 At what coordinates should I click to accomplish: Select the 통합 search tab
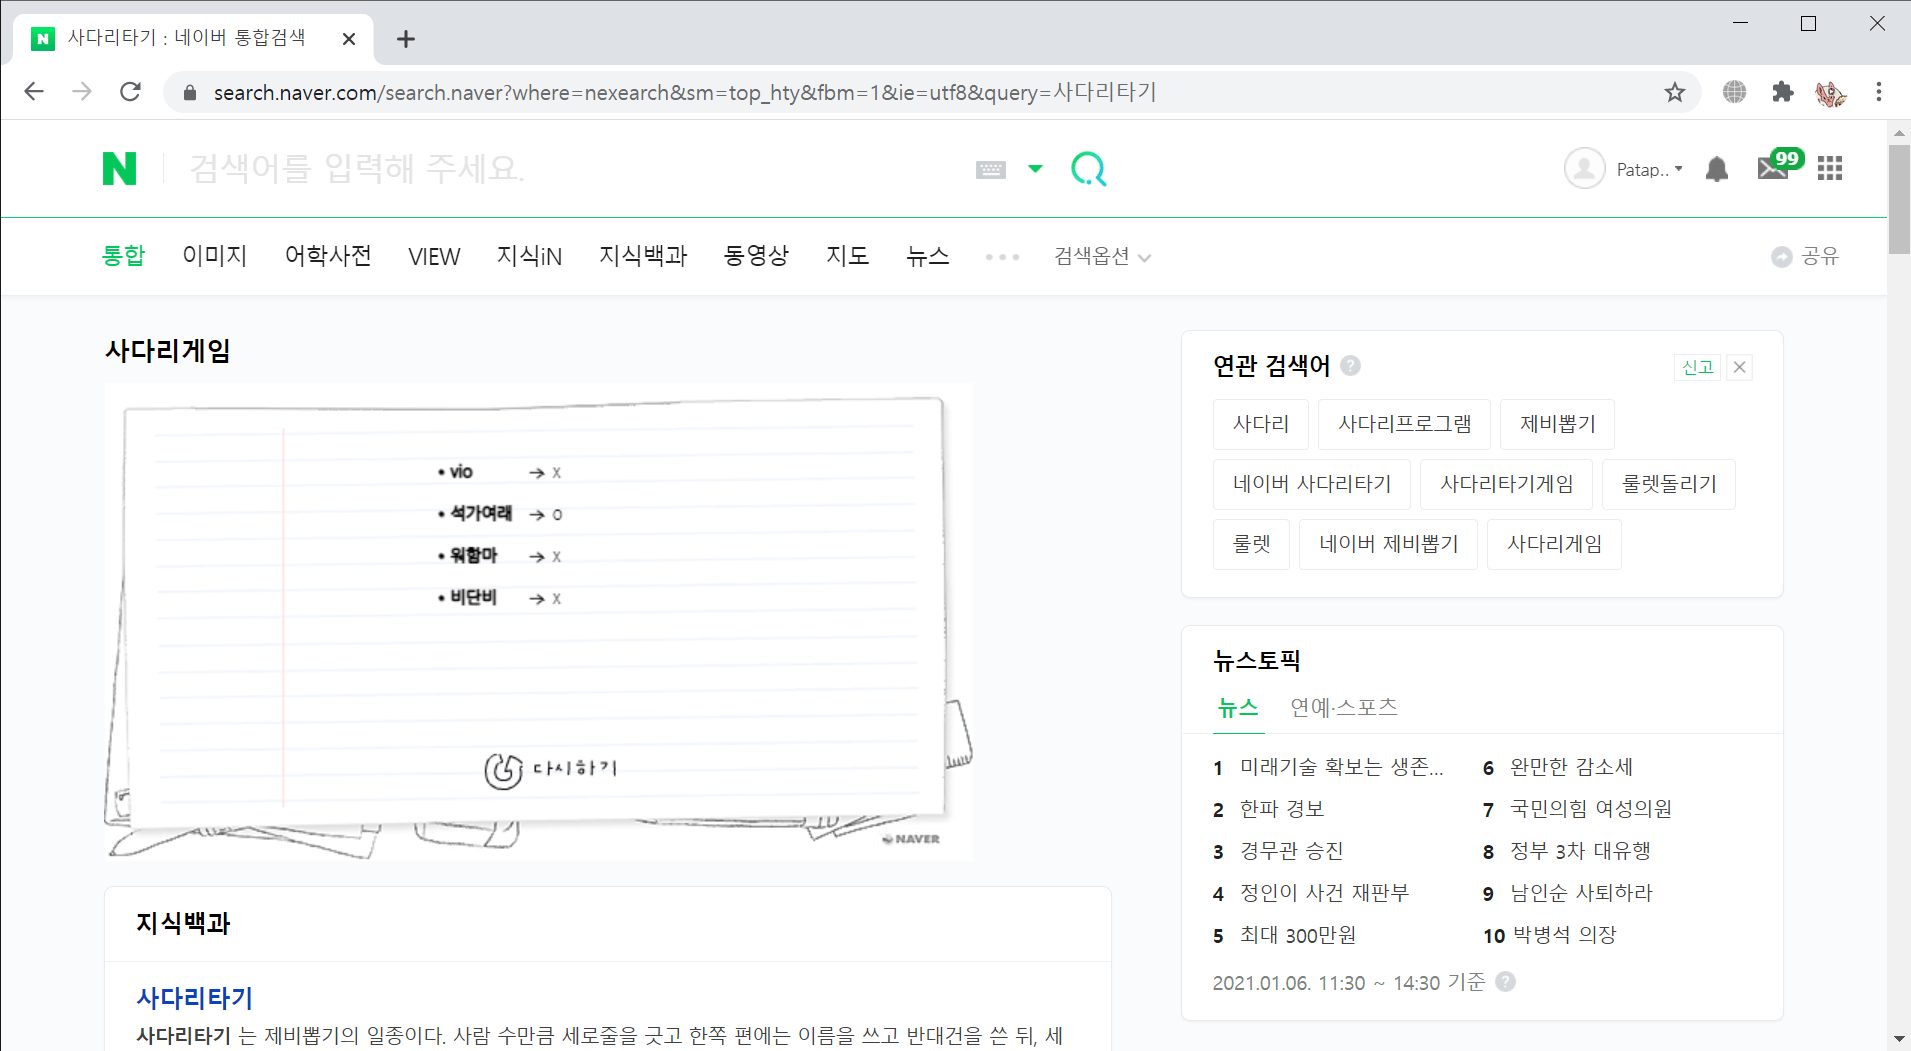123,256
